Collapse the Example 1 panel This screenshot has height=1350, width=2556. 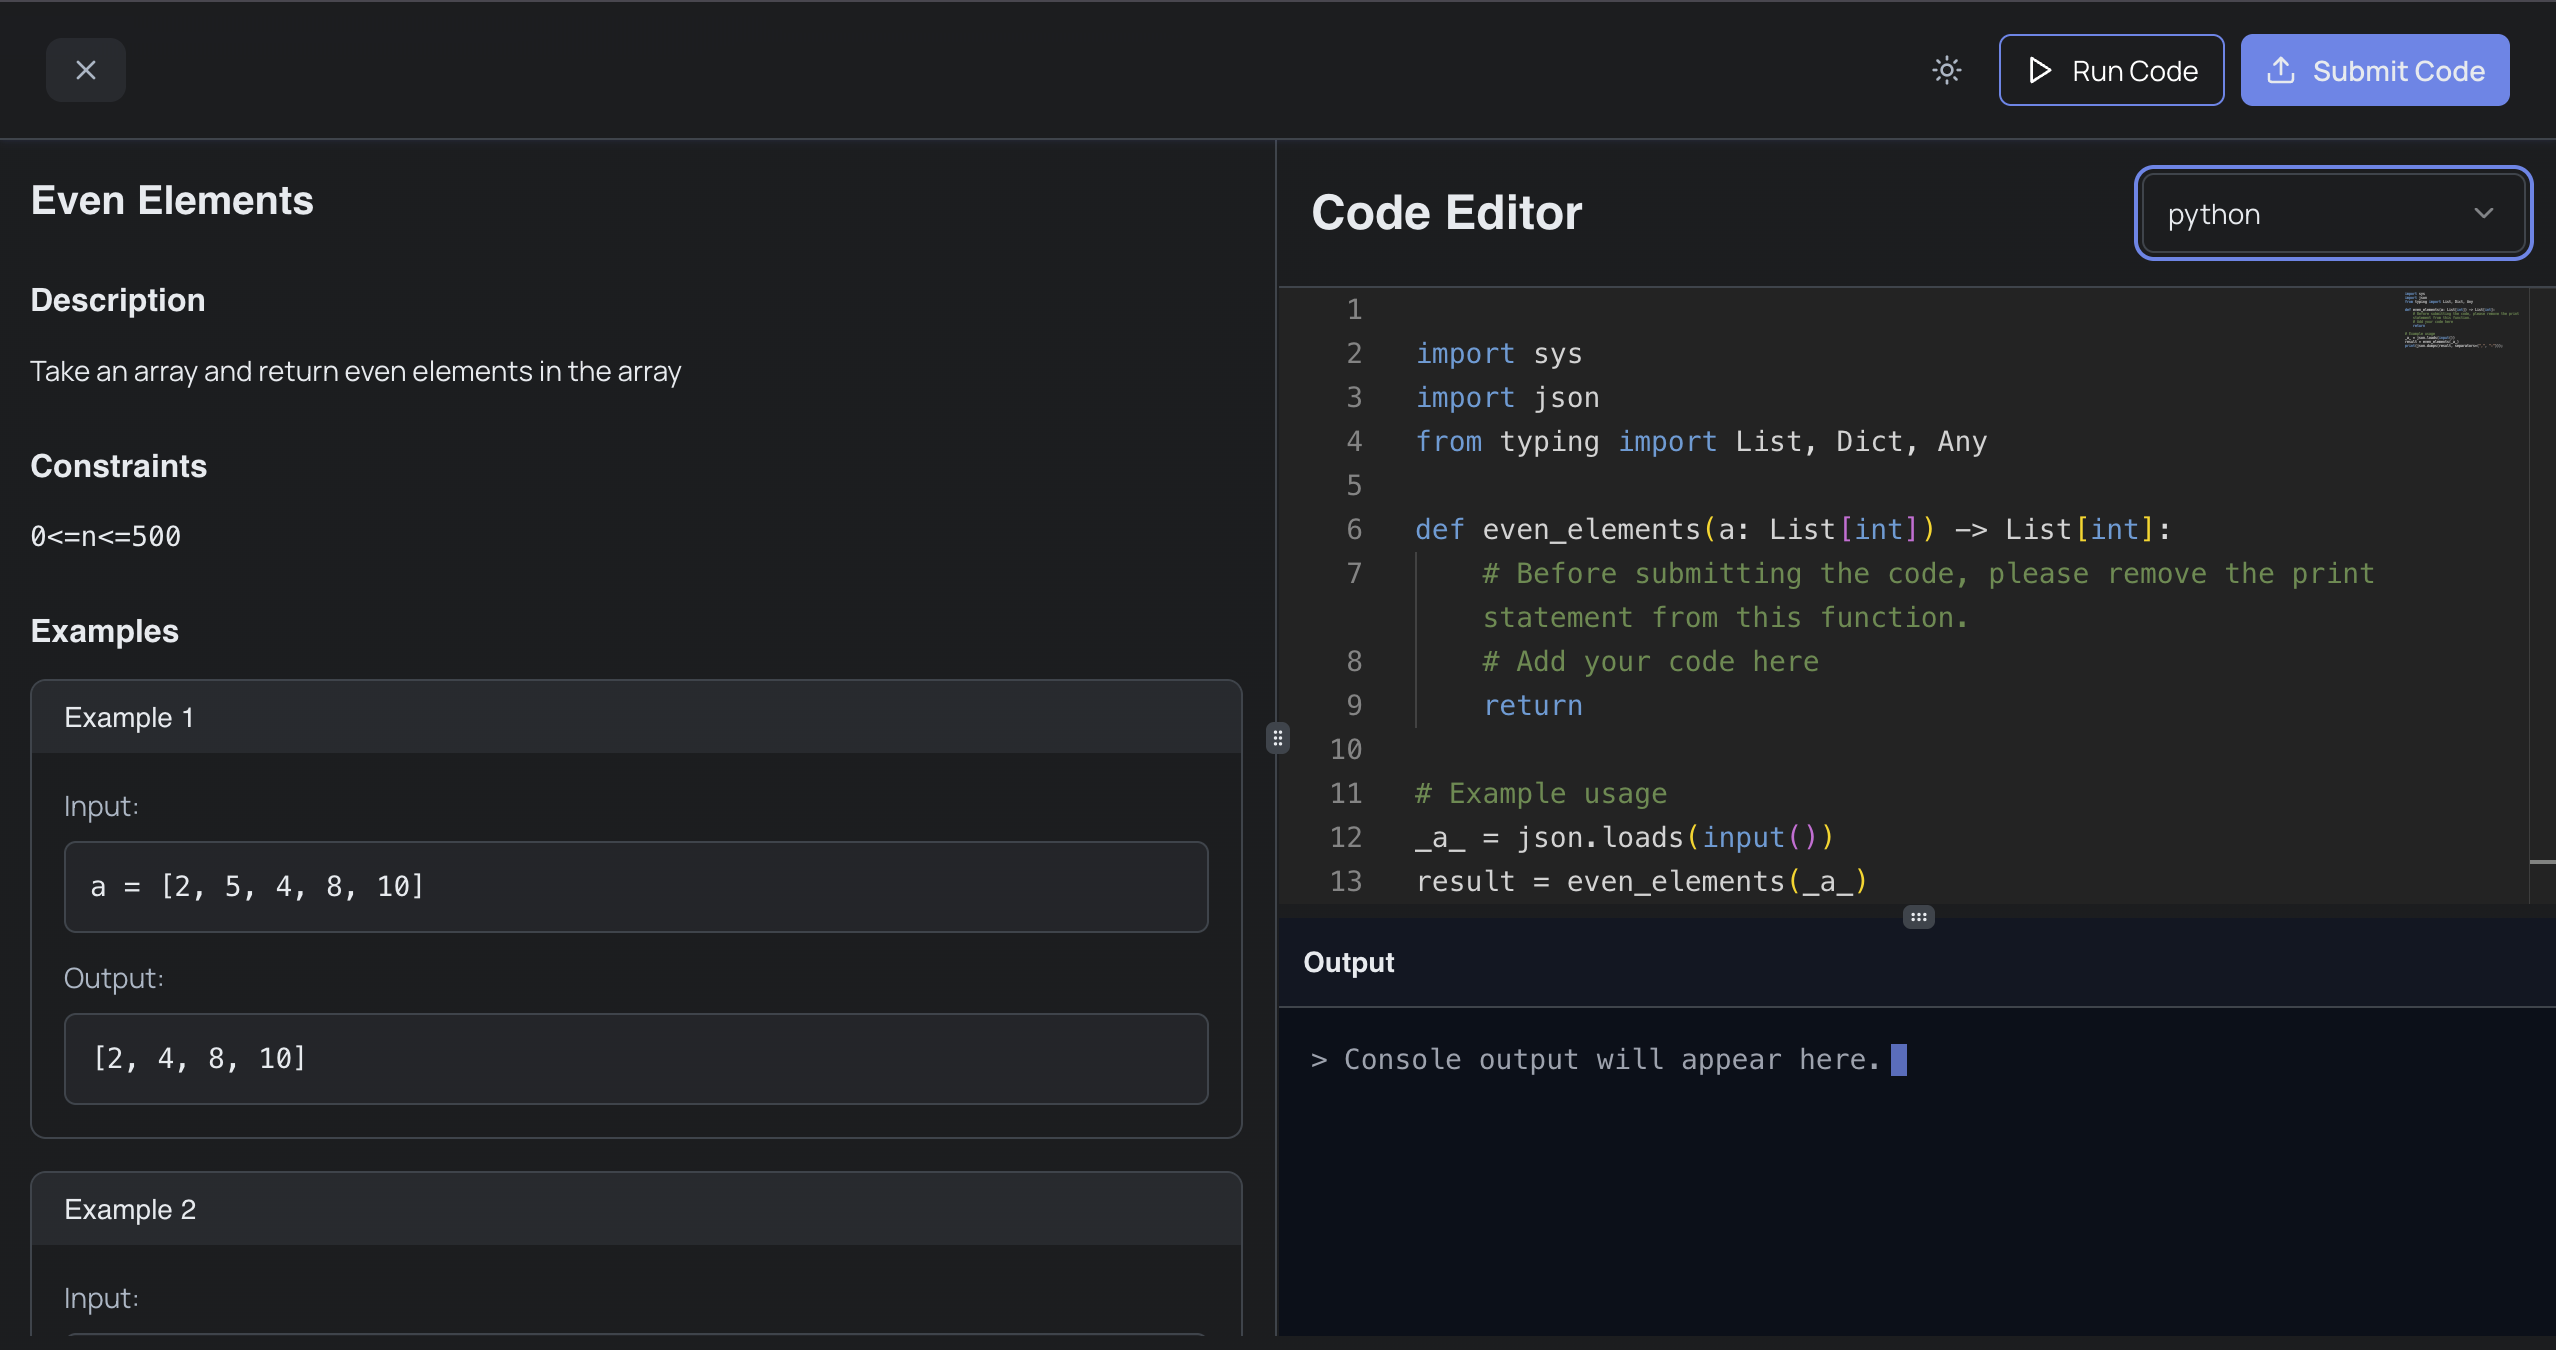coord(637,717)
